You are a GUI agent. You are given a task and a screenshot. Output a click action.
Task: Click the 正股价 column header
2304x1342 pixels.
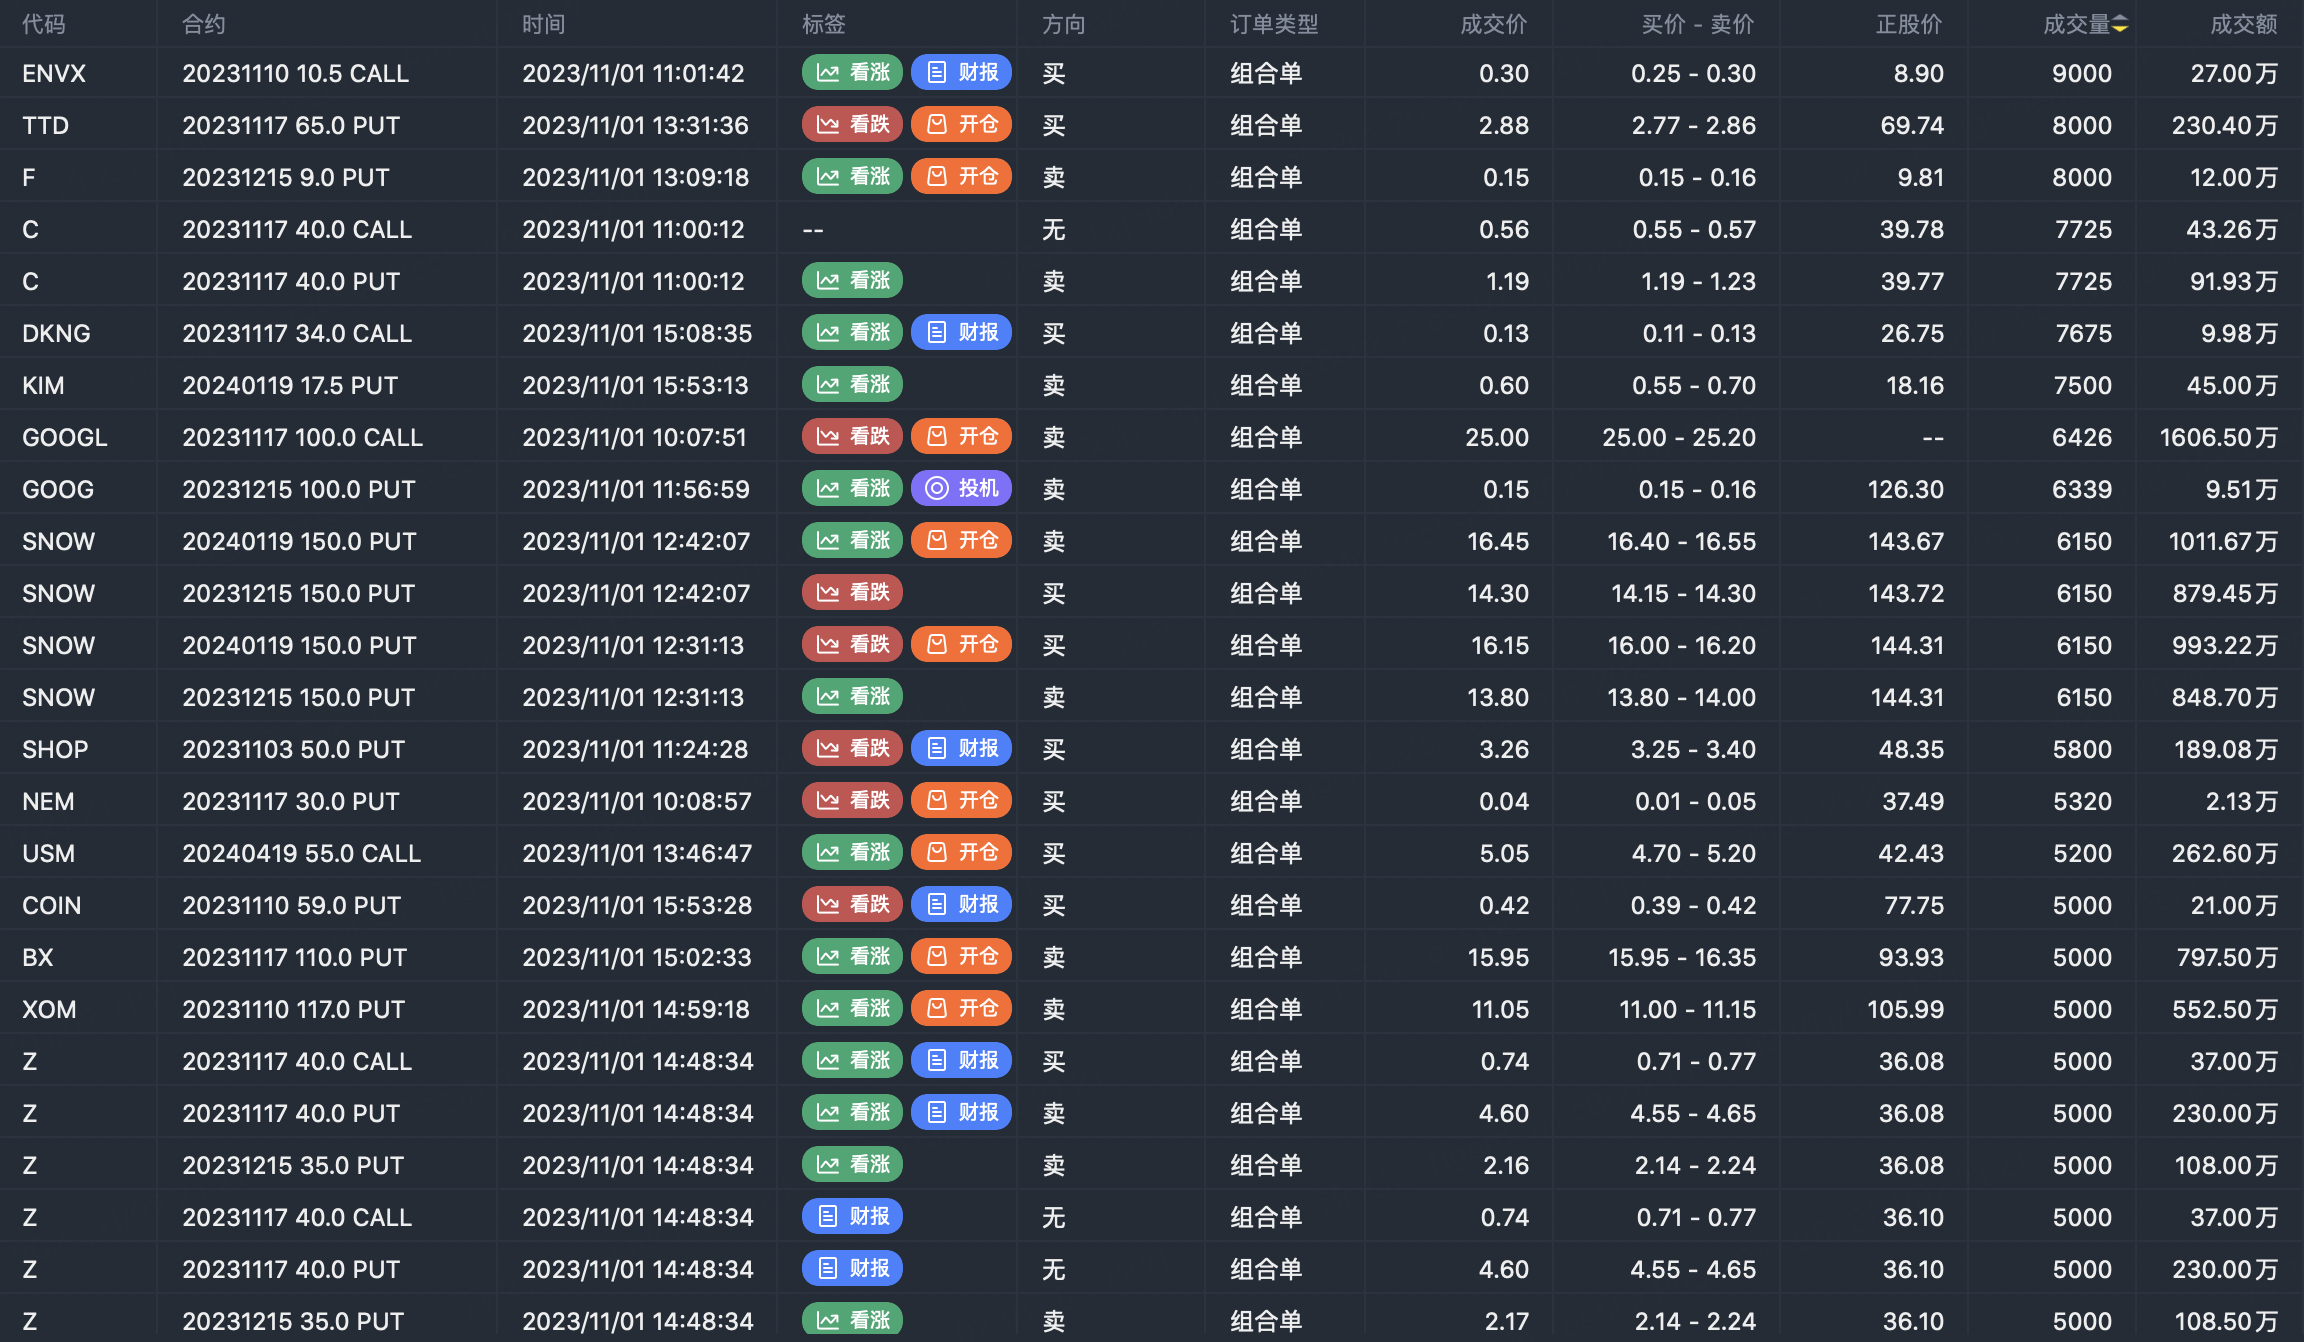(x=1909, y=24)
